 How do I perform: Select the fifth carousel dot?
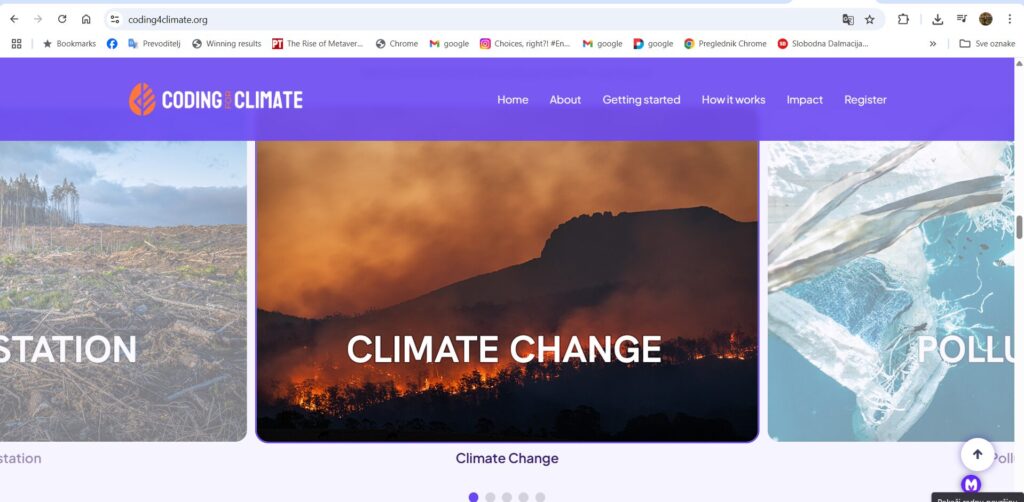[x=540, y=497]
